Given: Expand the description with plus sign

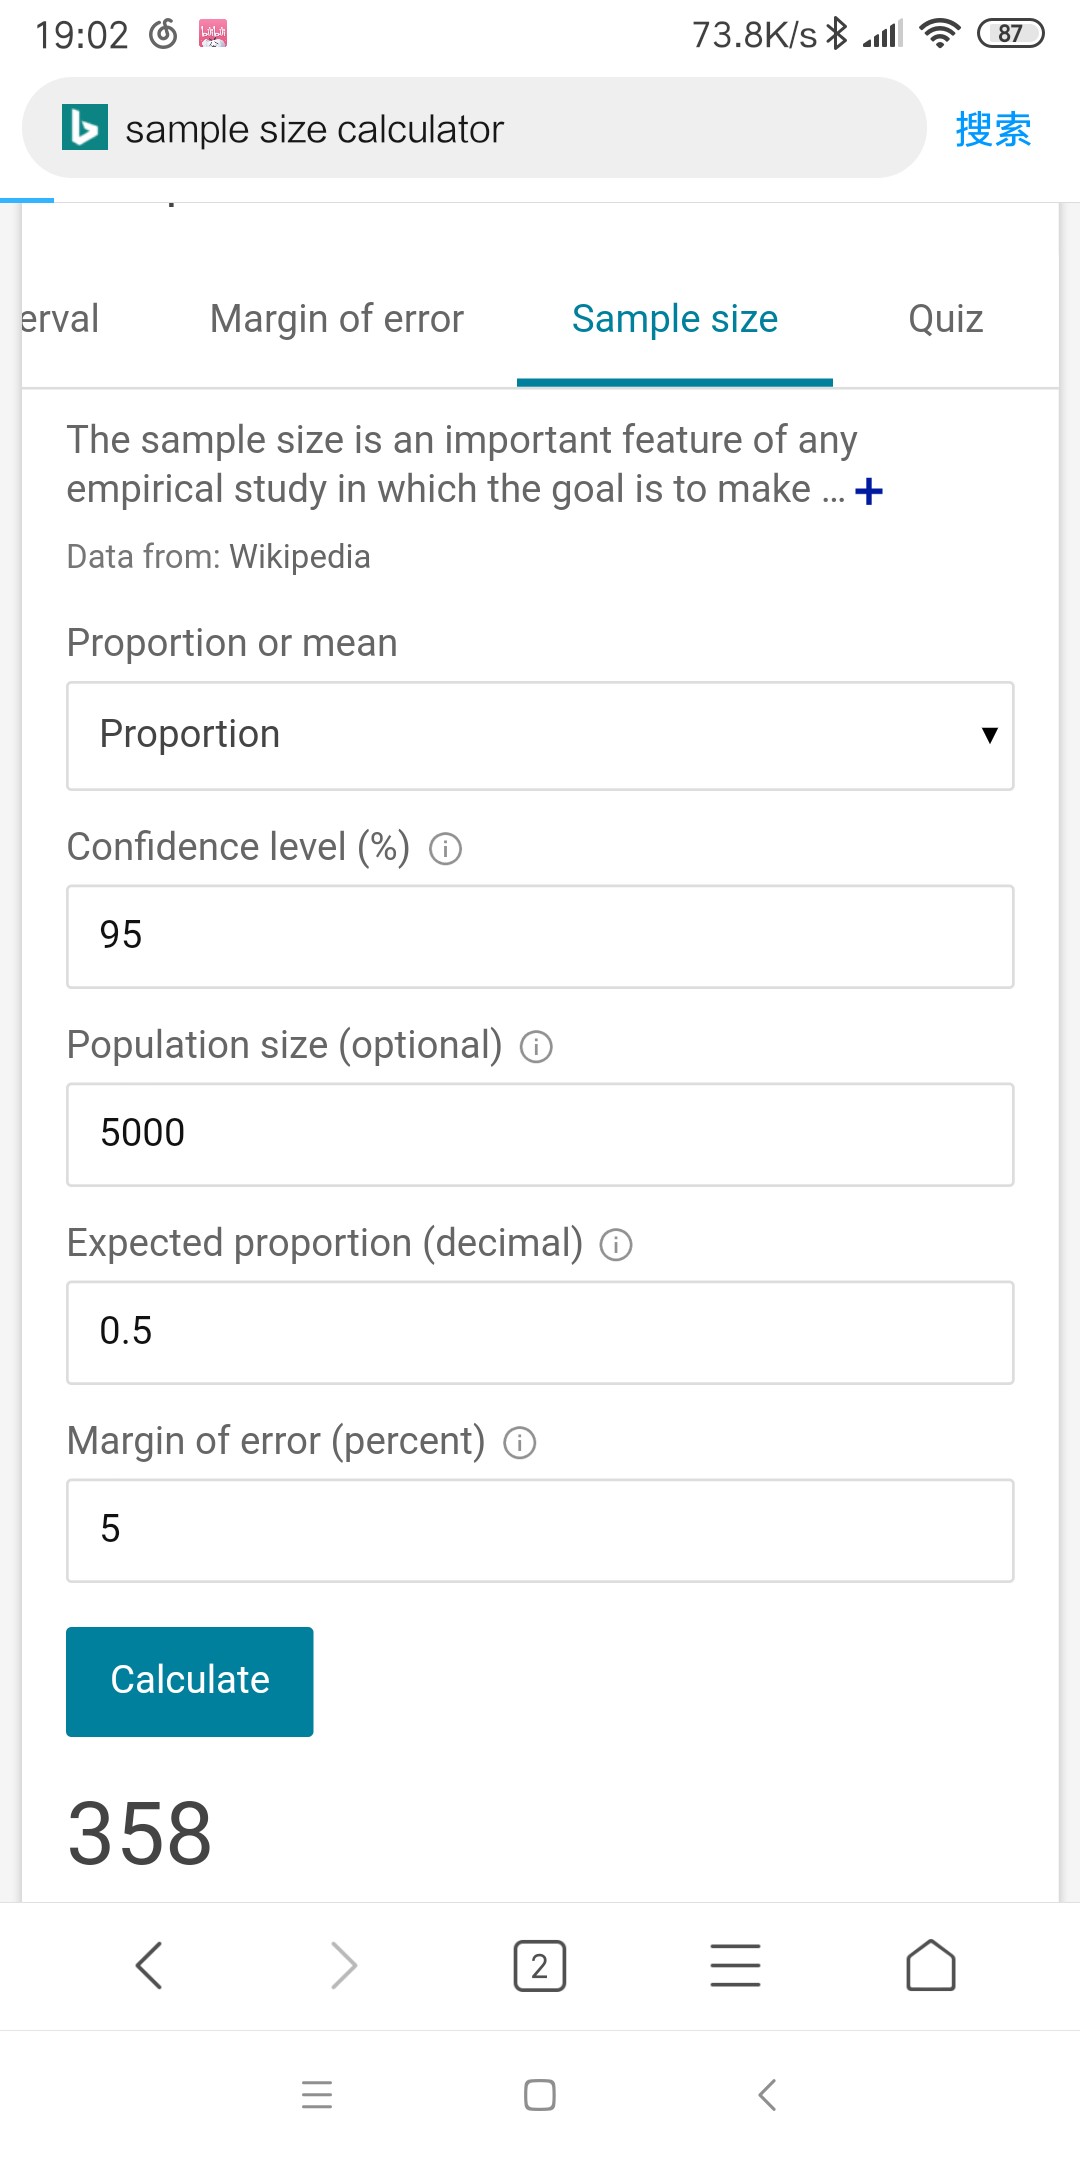Looking at the screenshot, I should point(869,491).
